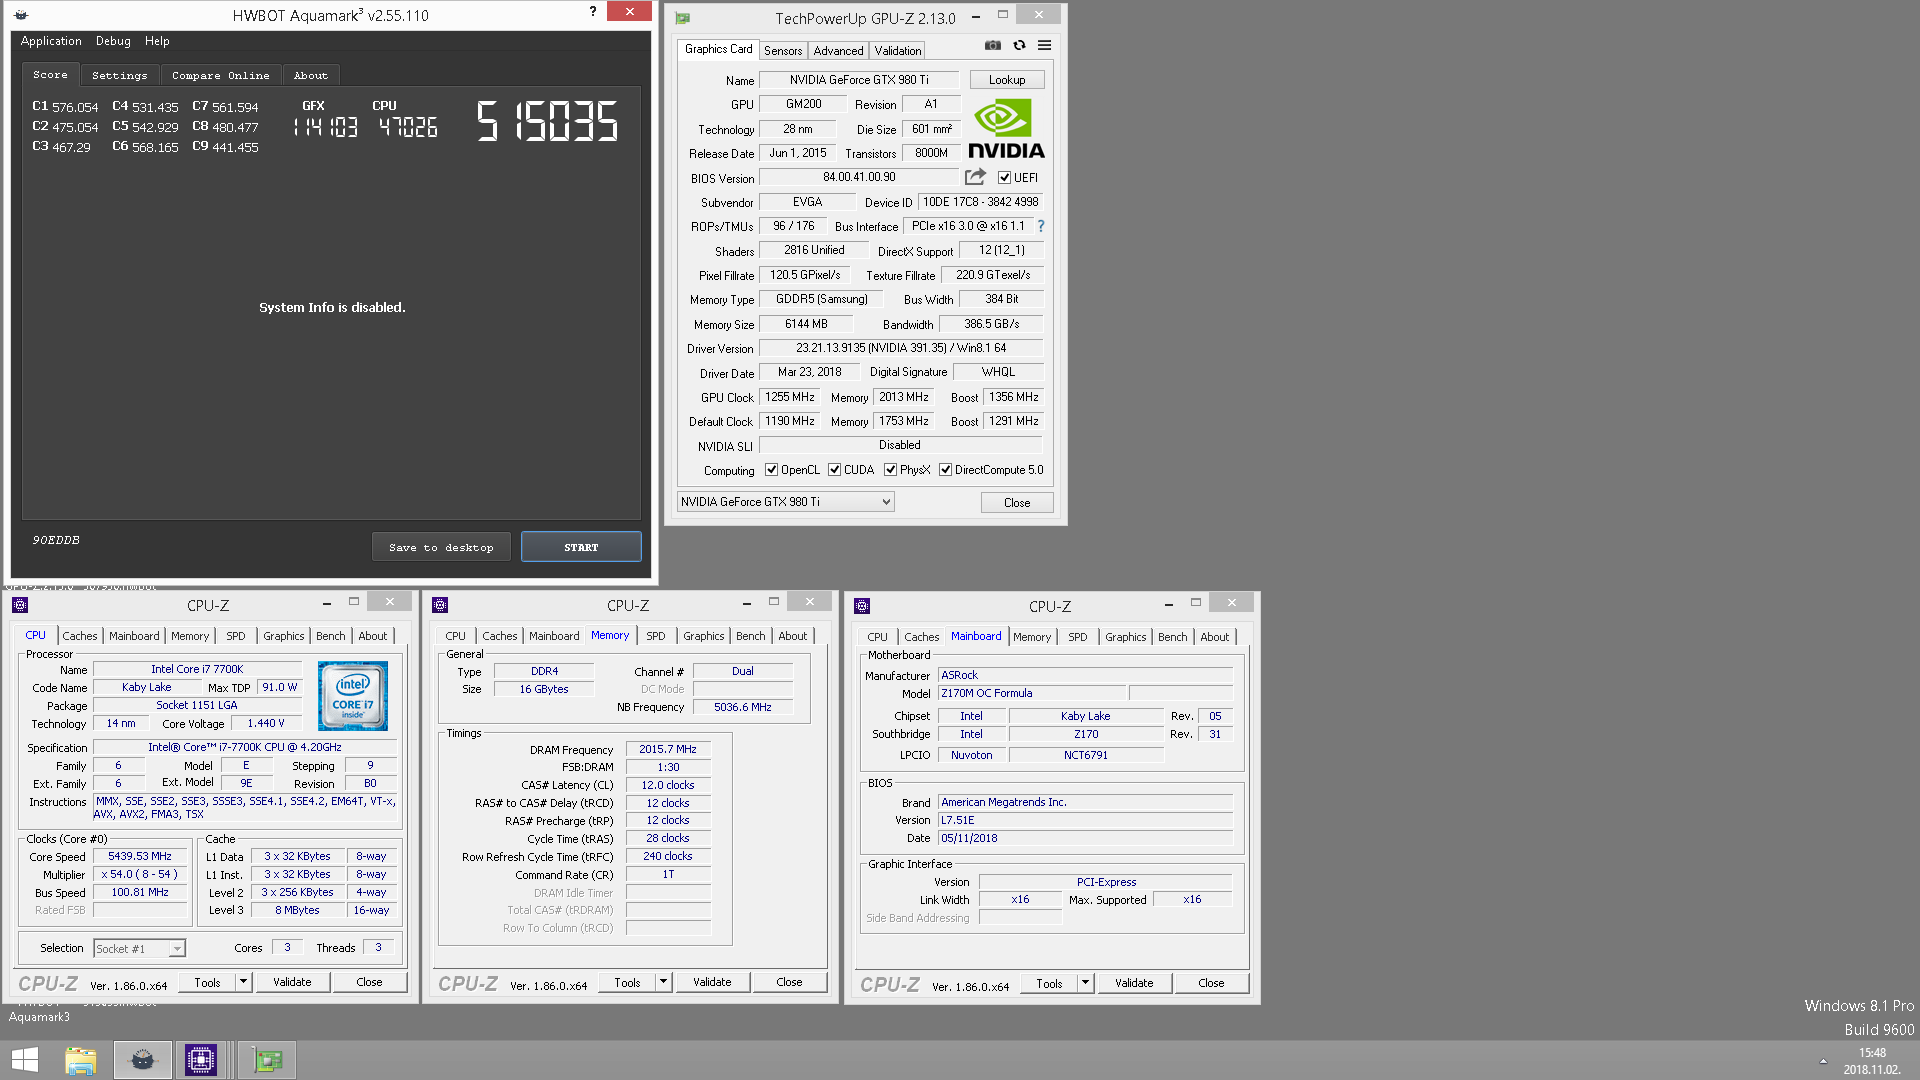Open SPD tab in CPU-Z Memory window
1920x1080 pixels.
click(655, 636)
